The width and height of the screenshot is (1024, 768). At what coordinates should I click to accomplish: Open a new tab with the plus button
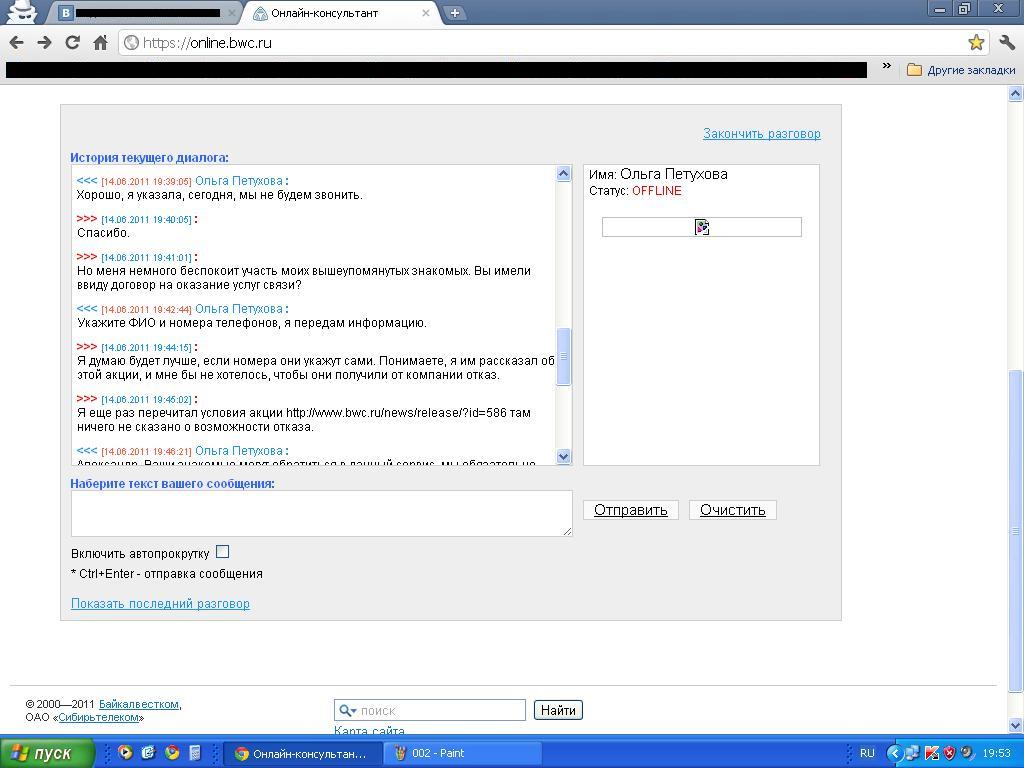point(454,13)
